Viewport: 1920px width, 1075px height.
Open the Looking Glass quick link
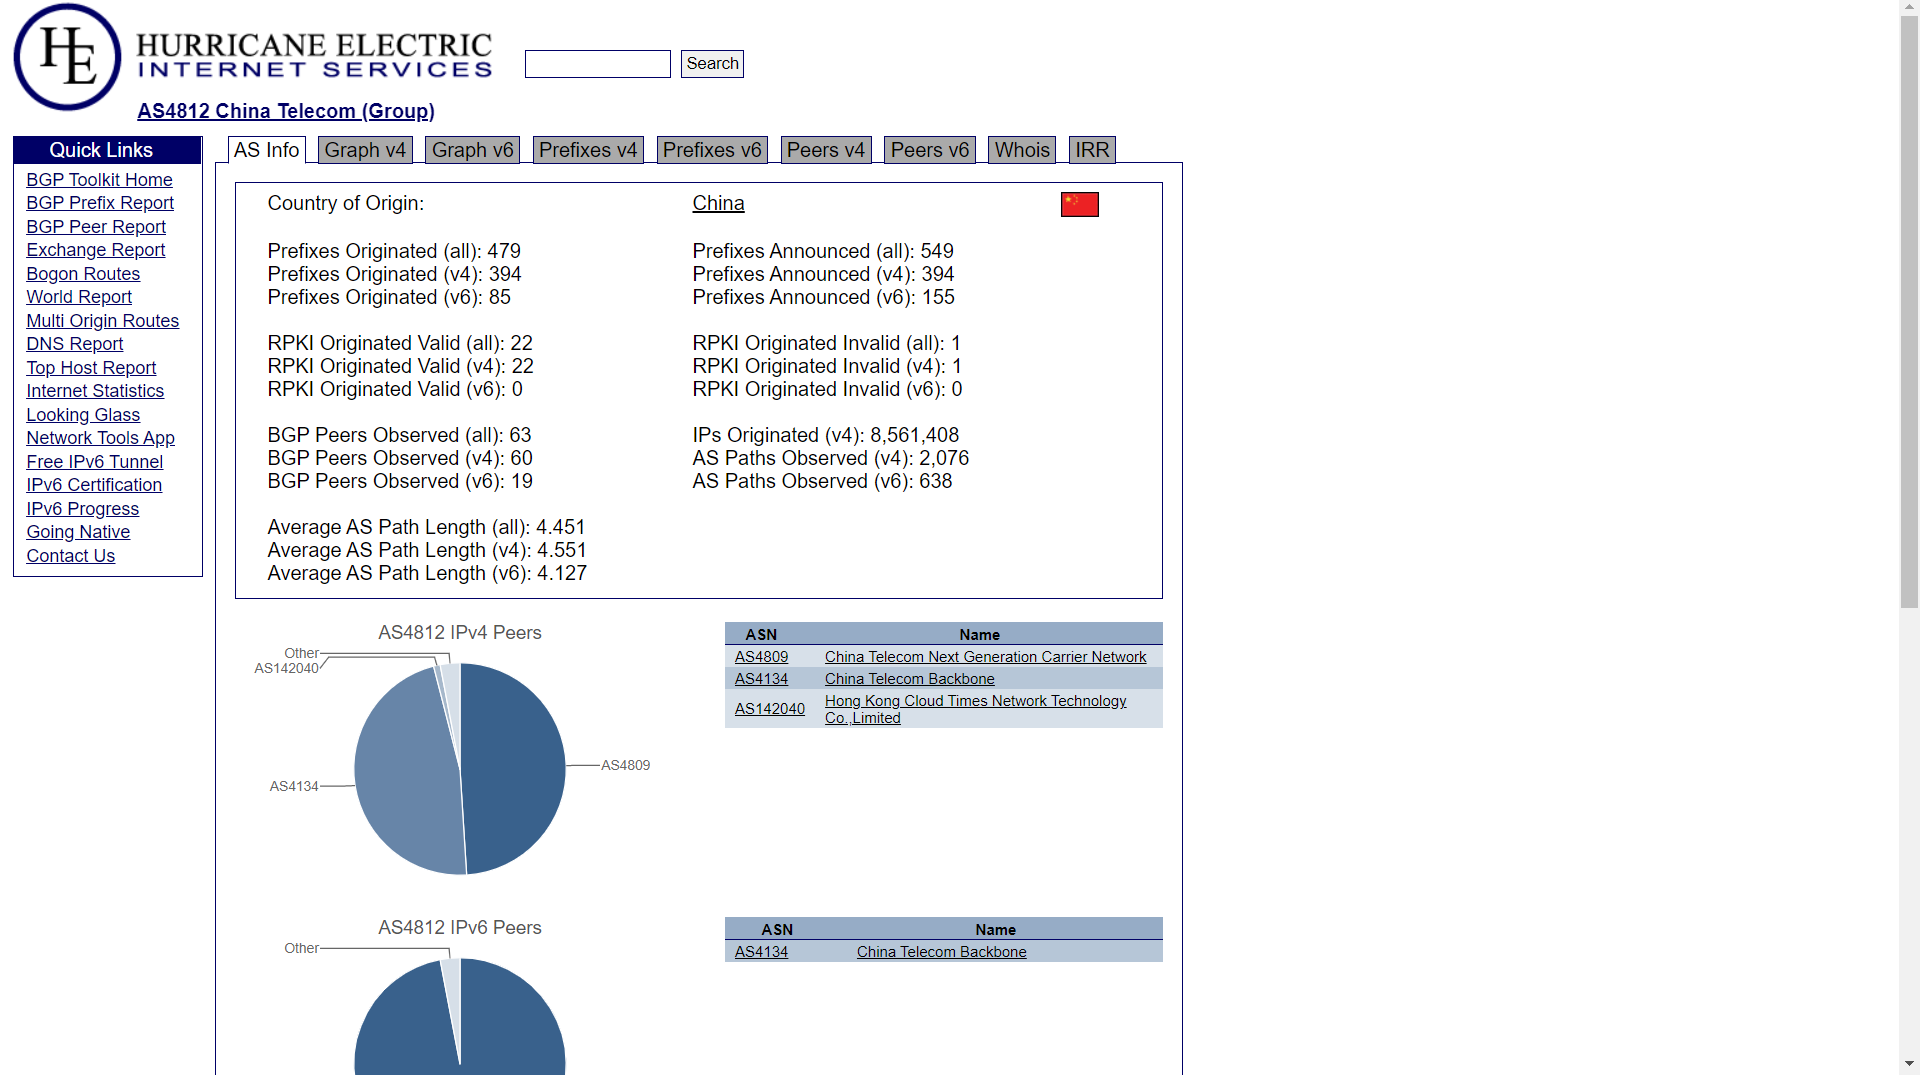click(83, 415)
